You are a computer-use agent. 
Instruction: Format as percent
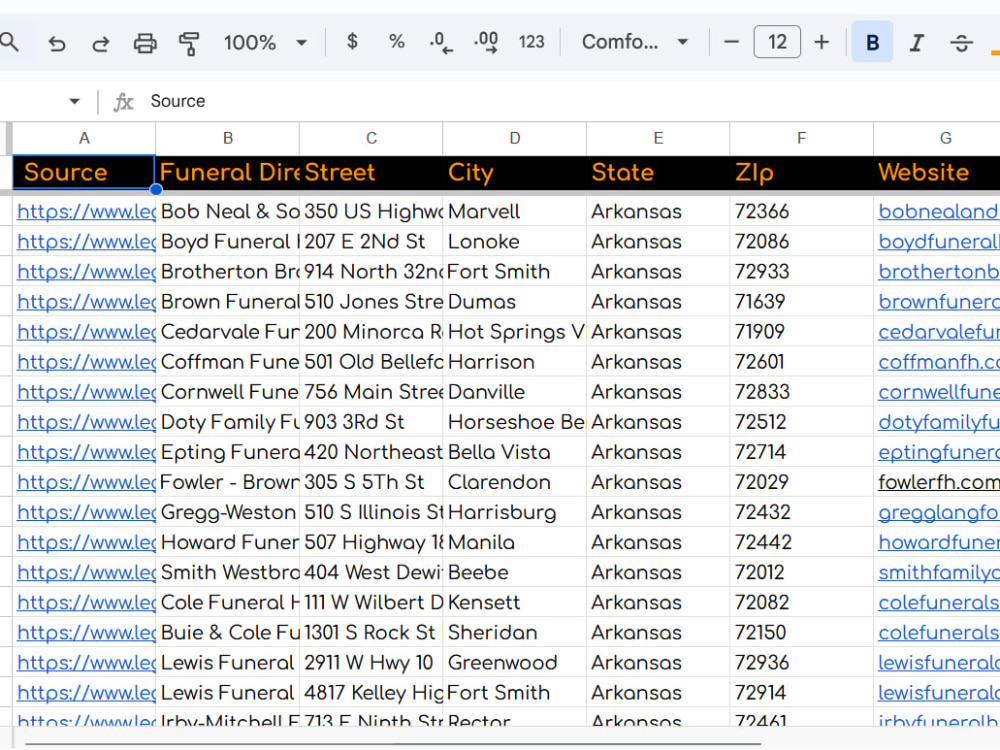point(397,42)
